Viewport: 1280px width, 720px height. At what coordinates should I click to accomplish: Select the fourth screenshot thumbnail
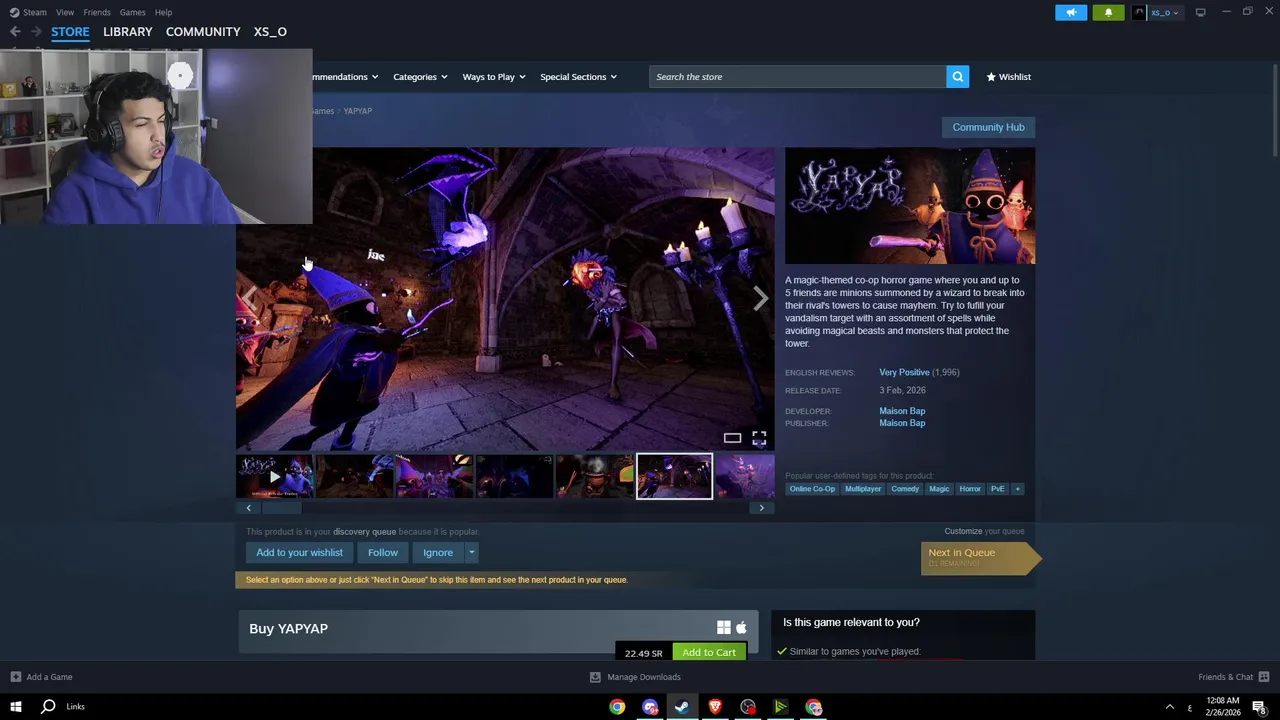tap(514, 476)
